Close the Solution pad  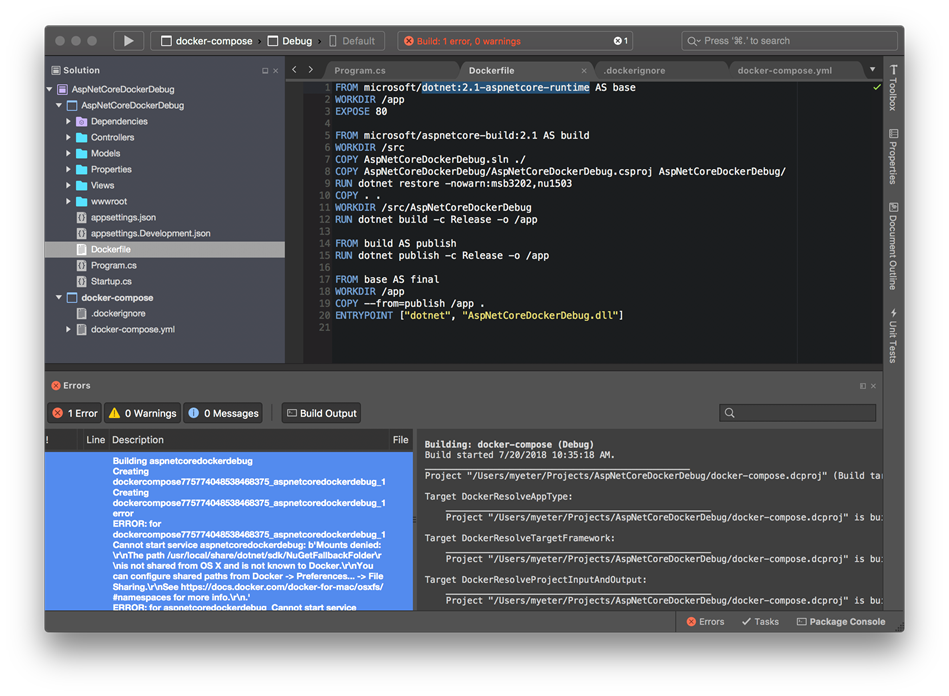pos(275,71)
